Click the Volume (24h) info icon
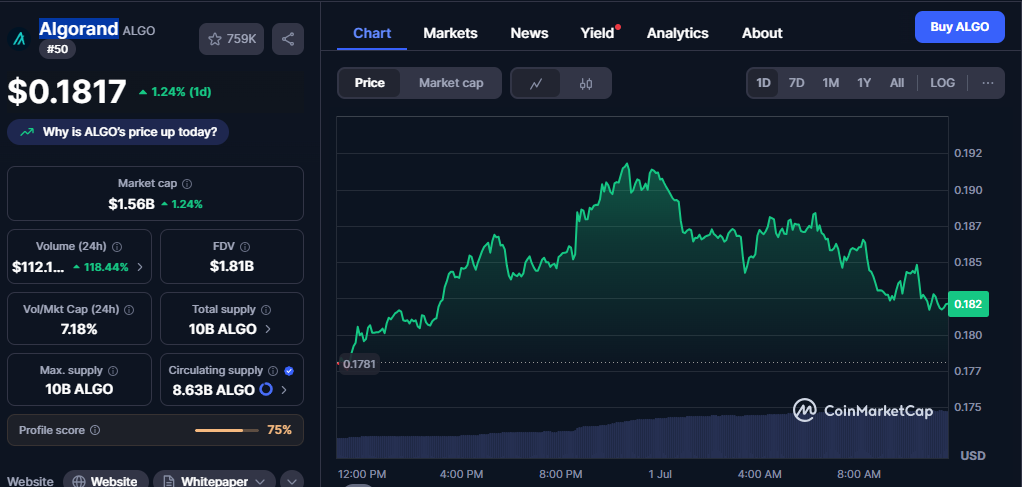The width and height of the screenshot is (1022, 487). pos(117,246)
